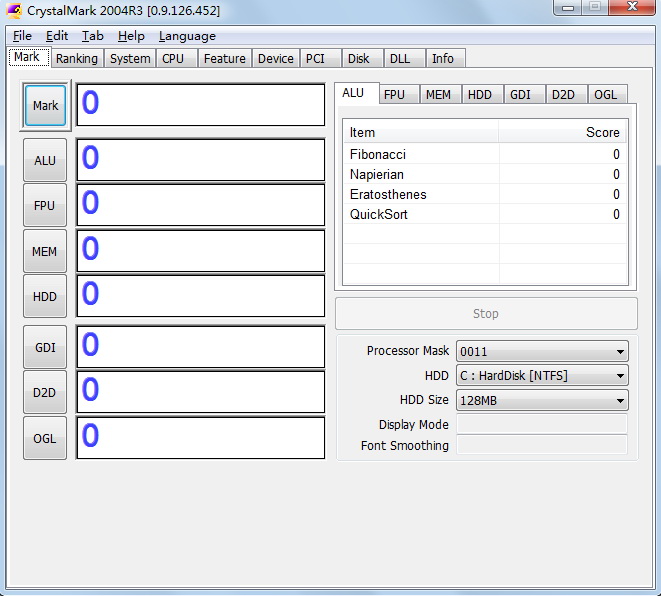Switch to the Feature tab
661x596 pixels.
224,58
